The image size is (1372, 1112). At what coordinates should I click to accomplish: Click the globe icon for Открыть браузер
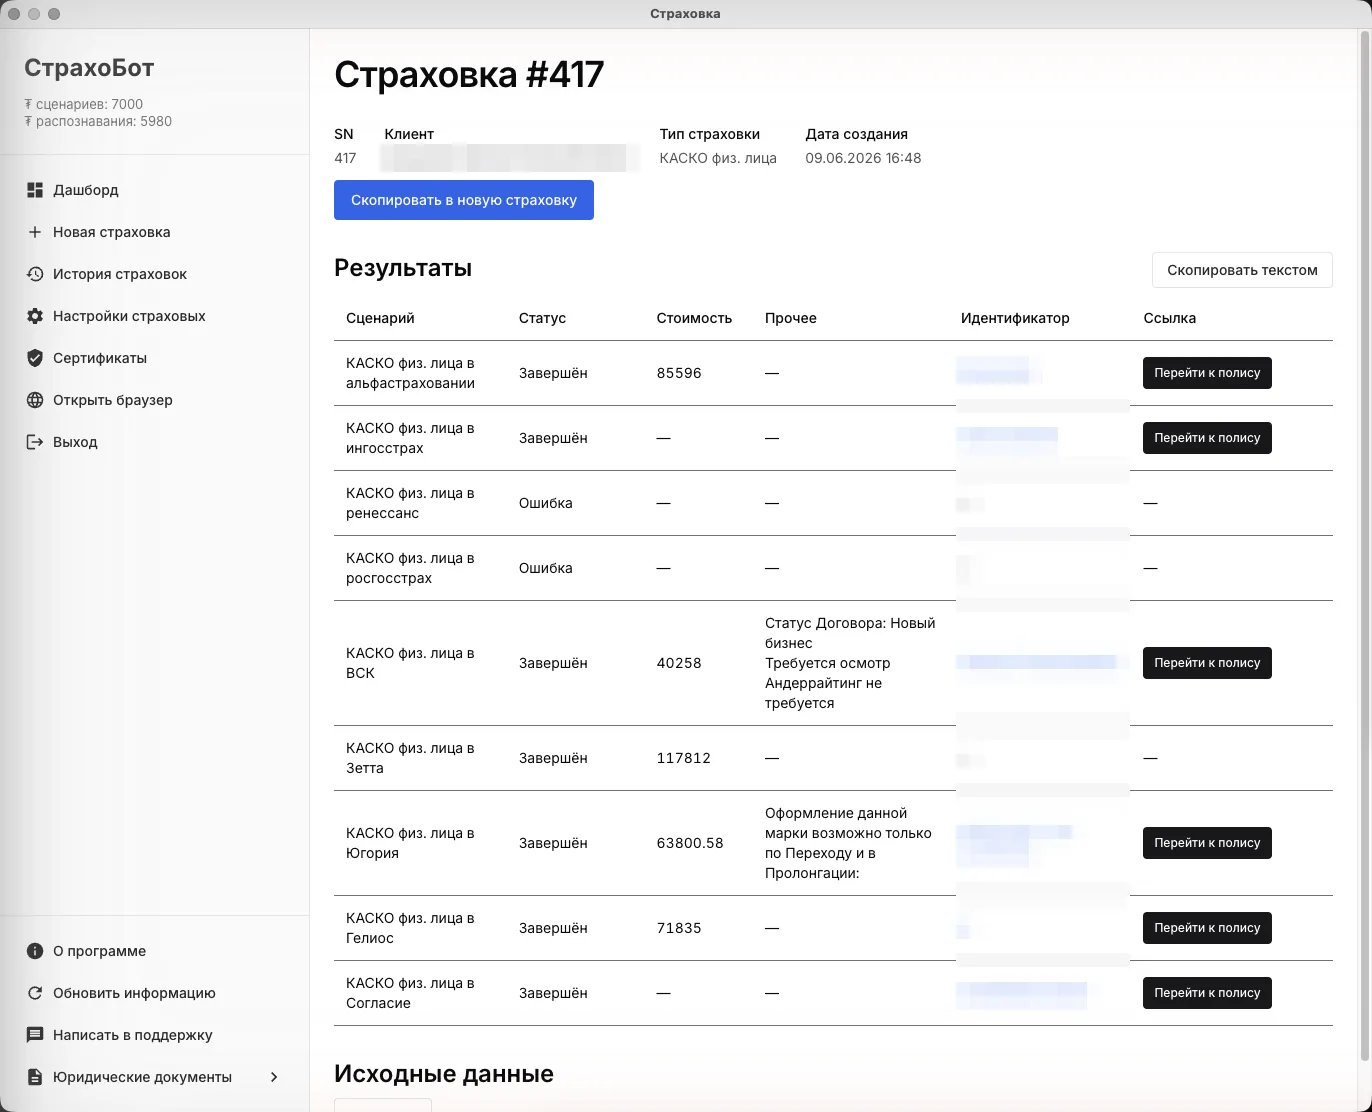point(35,400)
